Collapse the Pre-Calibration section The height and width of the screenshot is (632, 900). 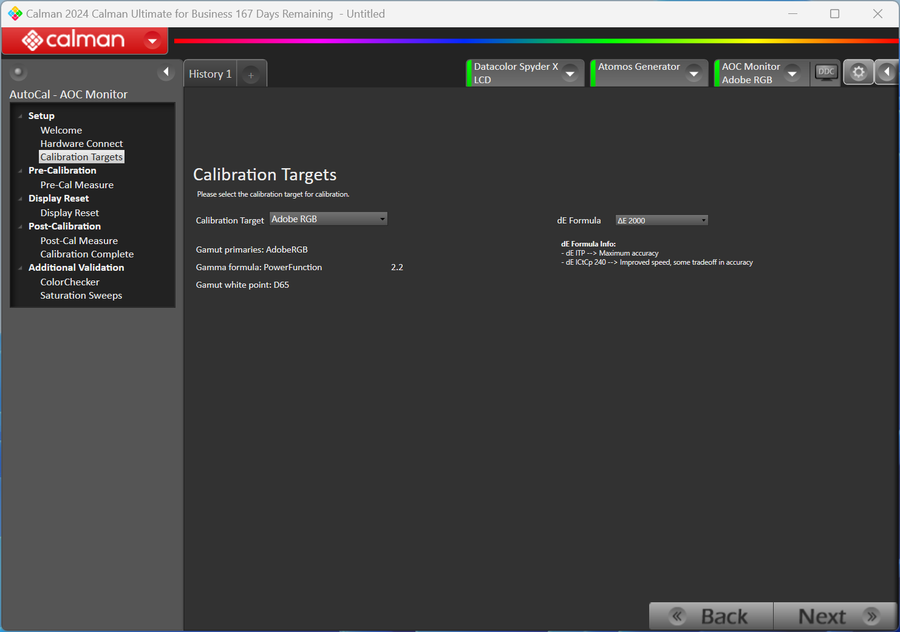(21, 170)
